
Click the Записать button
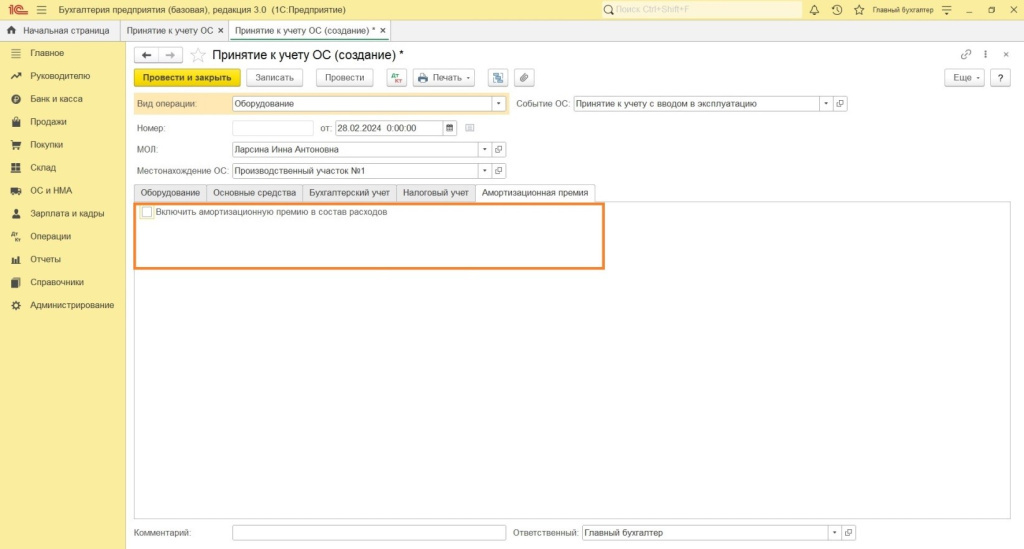(274, 78)
